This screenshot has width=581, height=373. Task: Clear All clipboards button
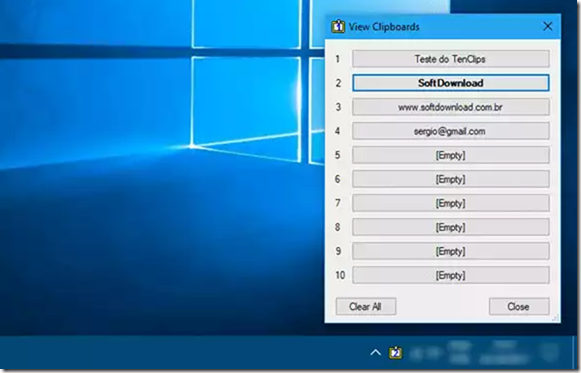tap(366, 306)
